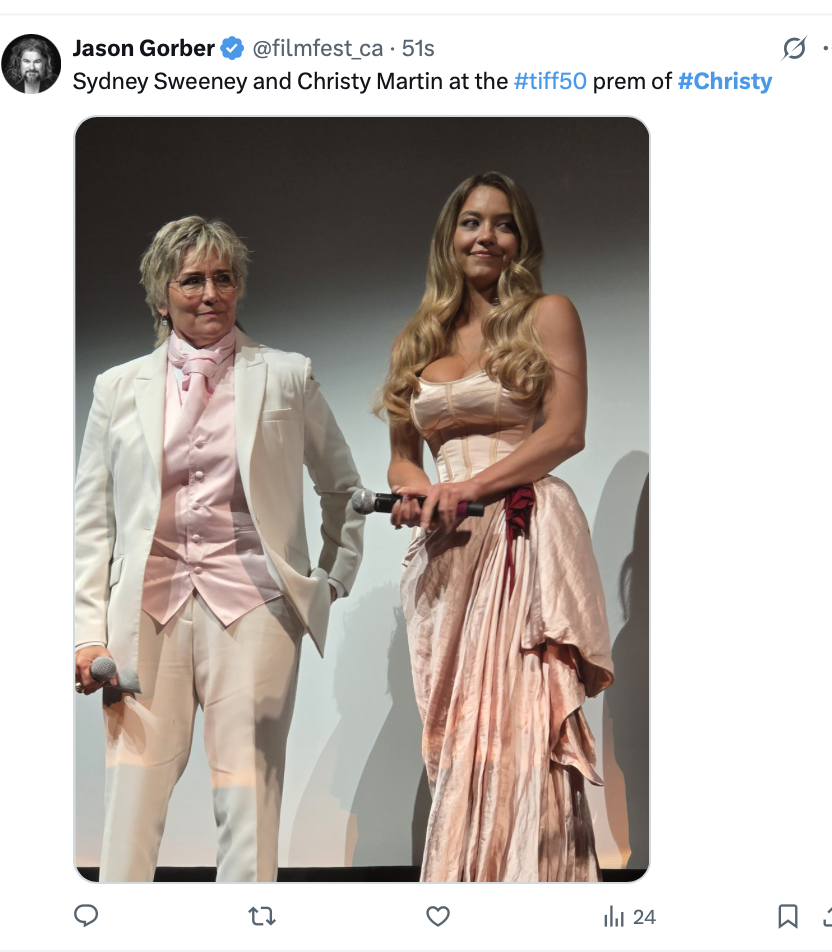
Task: Click the blue verified badge
Action: tap(232, 48)
